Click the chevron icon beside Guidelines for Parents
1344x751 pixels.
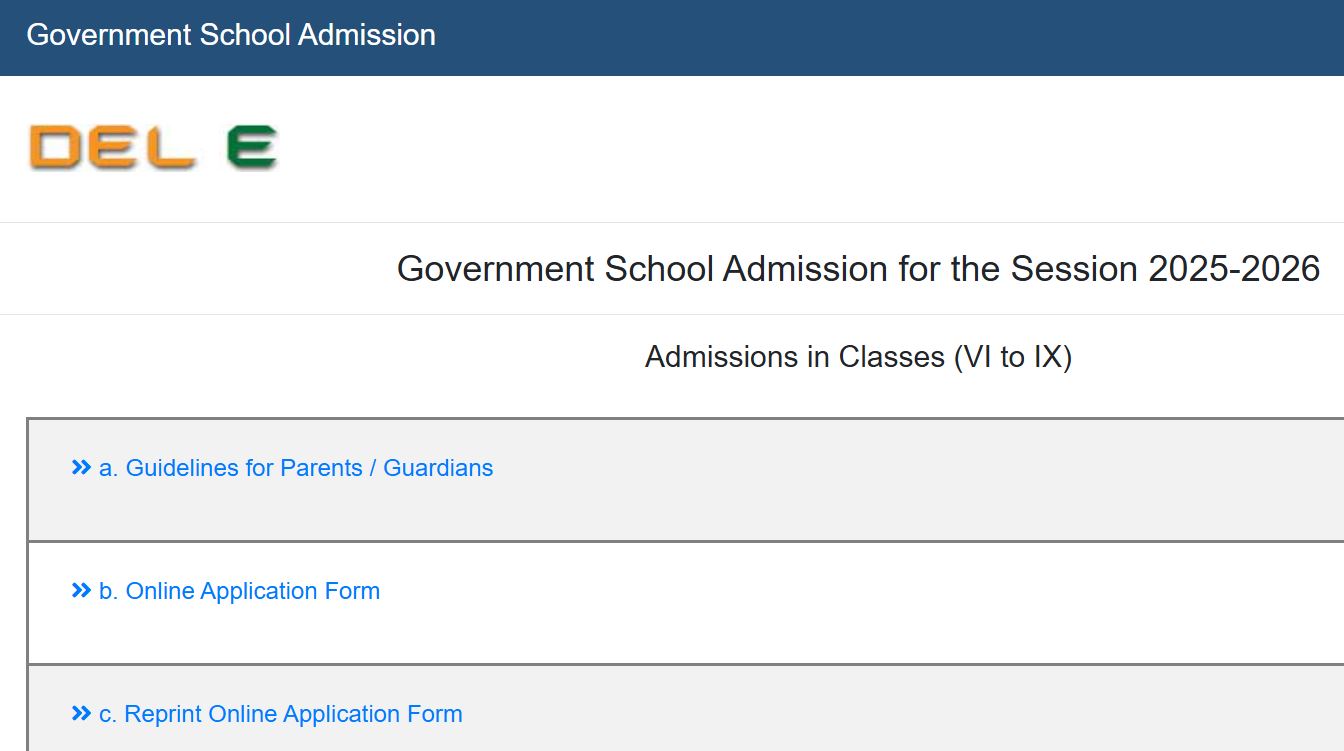pos(80,466)
